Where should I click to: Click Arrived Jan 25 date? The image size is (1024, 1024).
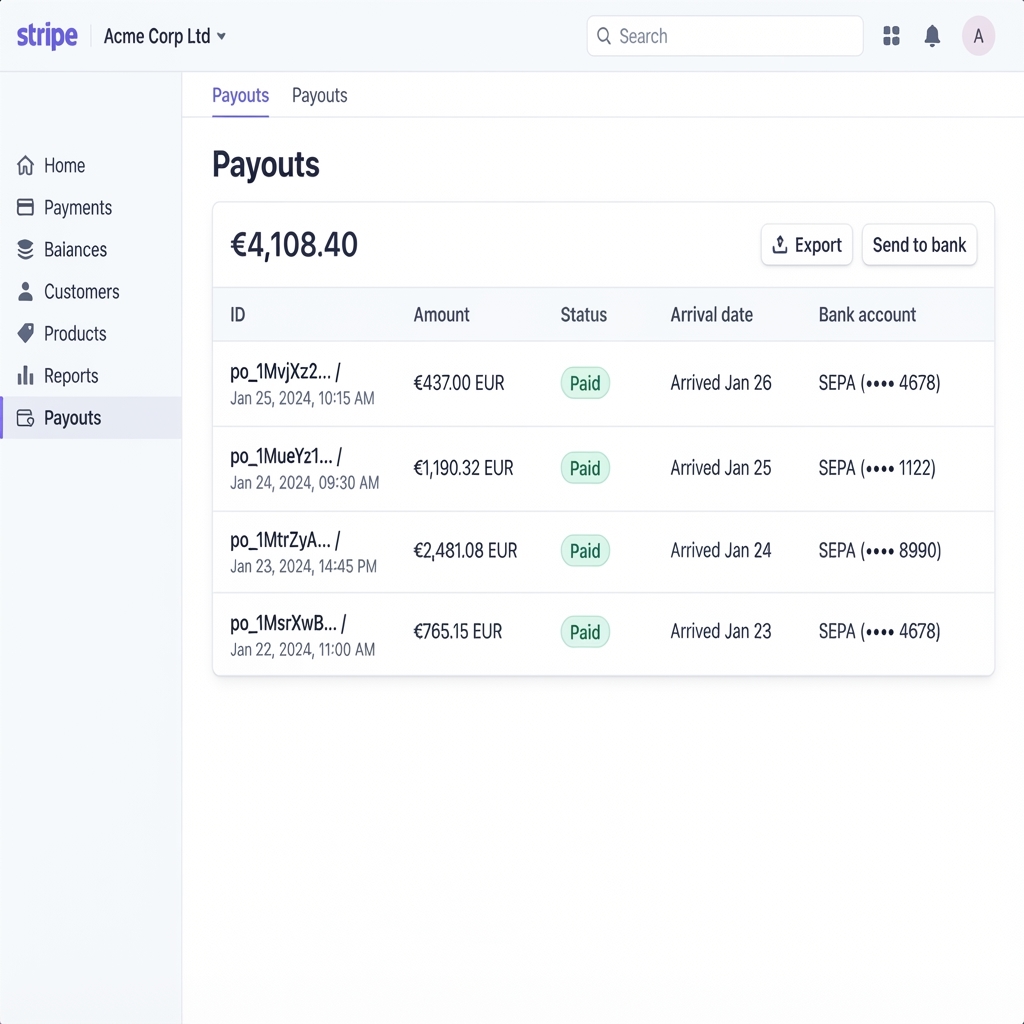click(x=721, y=468)
